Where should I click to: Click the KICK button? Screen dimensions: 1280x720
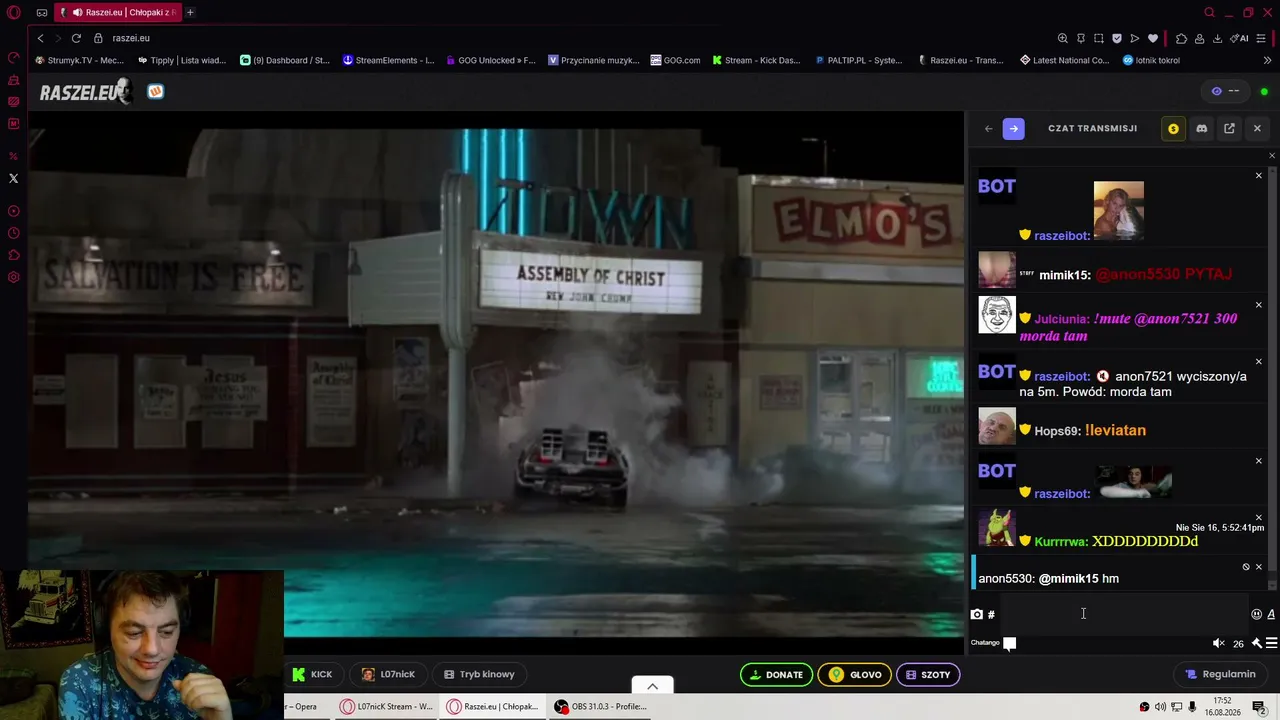pyautogui.click(x=313, y=675)
